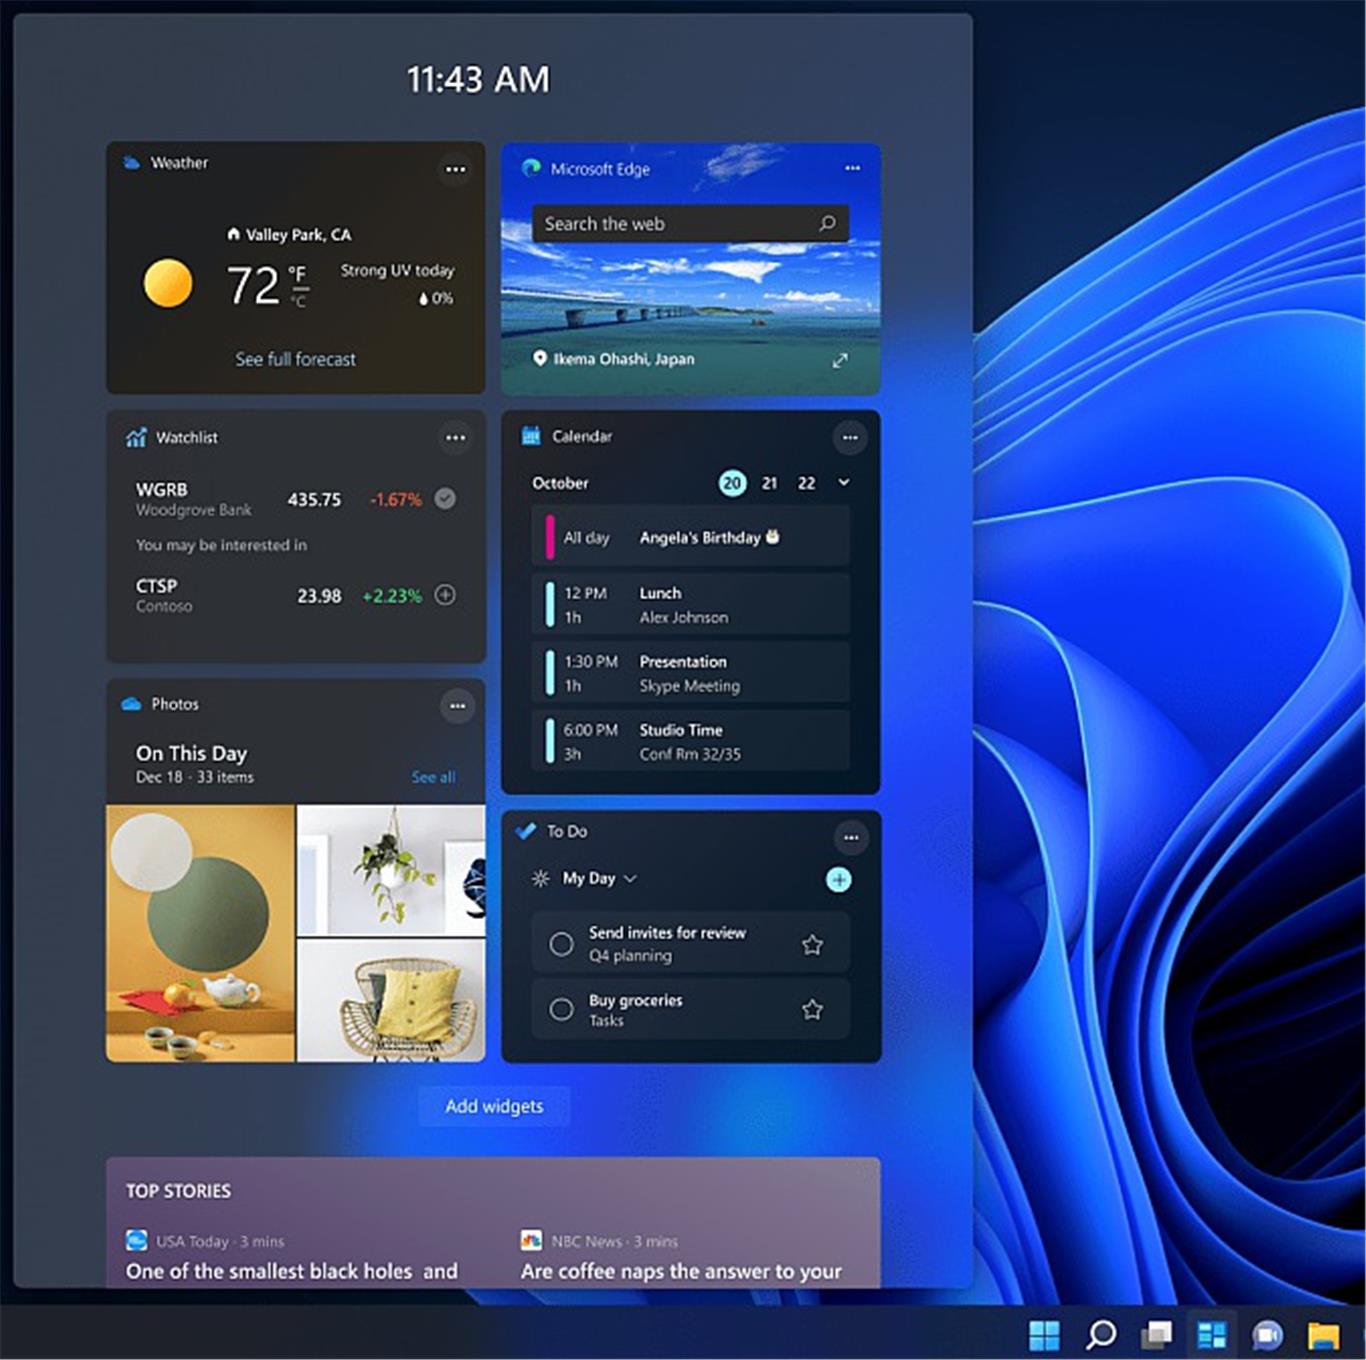1366x1360 pixels.
Task: Open the Windows Start menu
Action: (x=1044, y=1334)
